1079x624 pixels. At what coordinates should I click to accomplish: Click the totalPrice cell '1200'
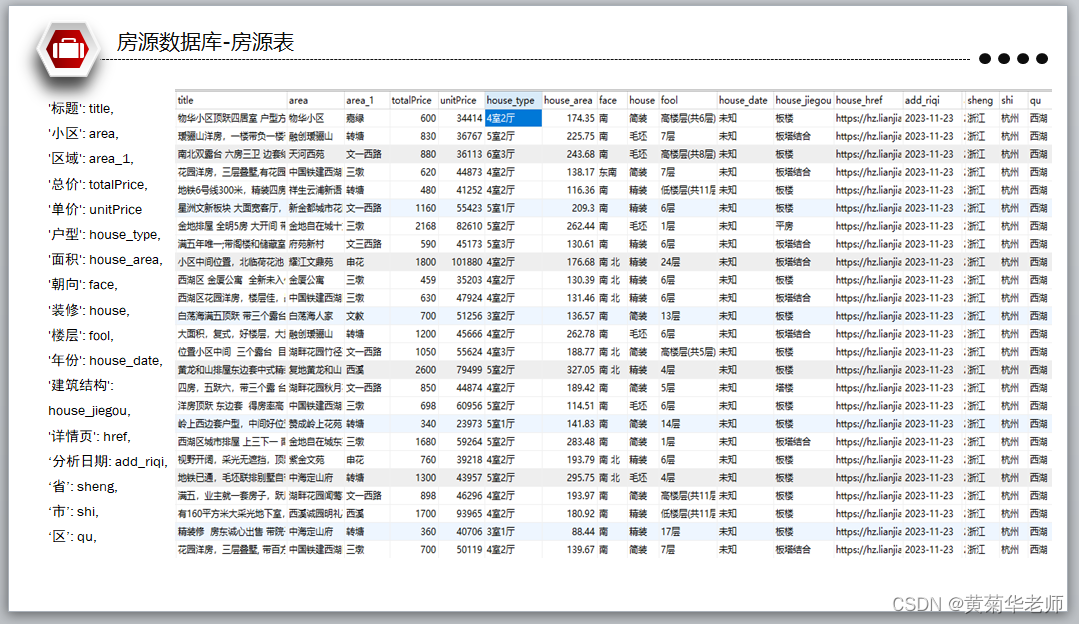425,334
